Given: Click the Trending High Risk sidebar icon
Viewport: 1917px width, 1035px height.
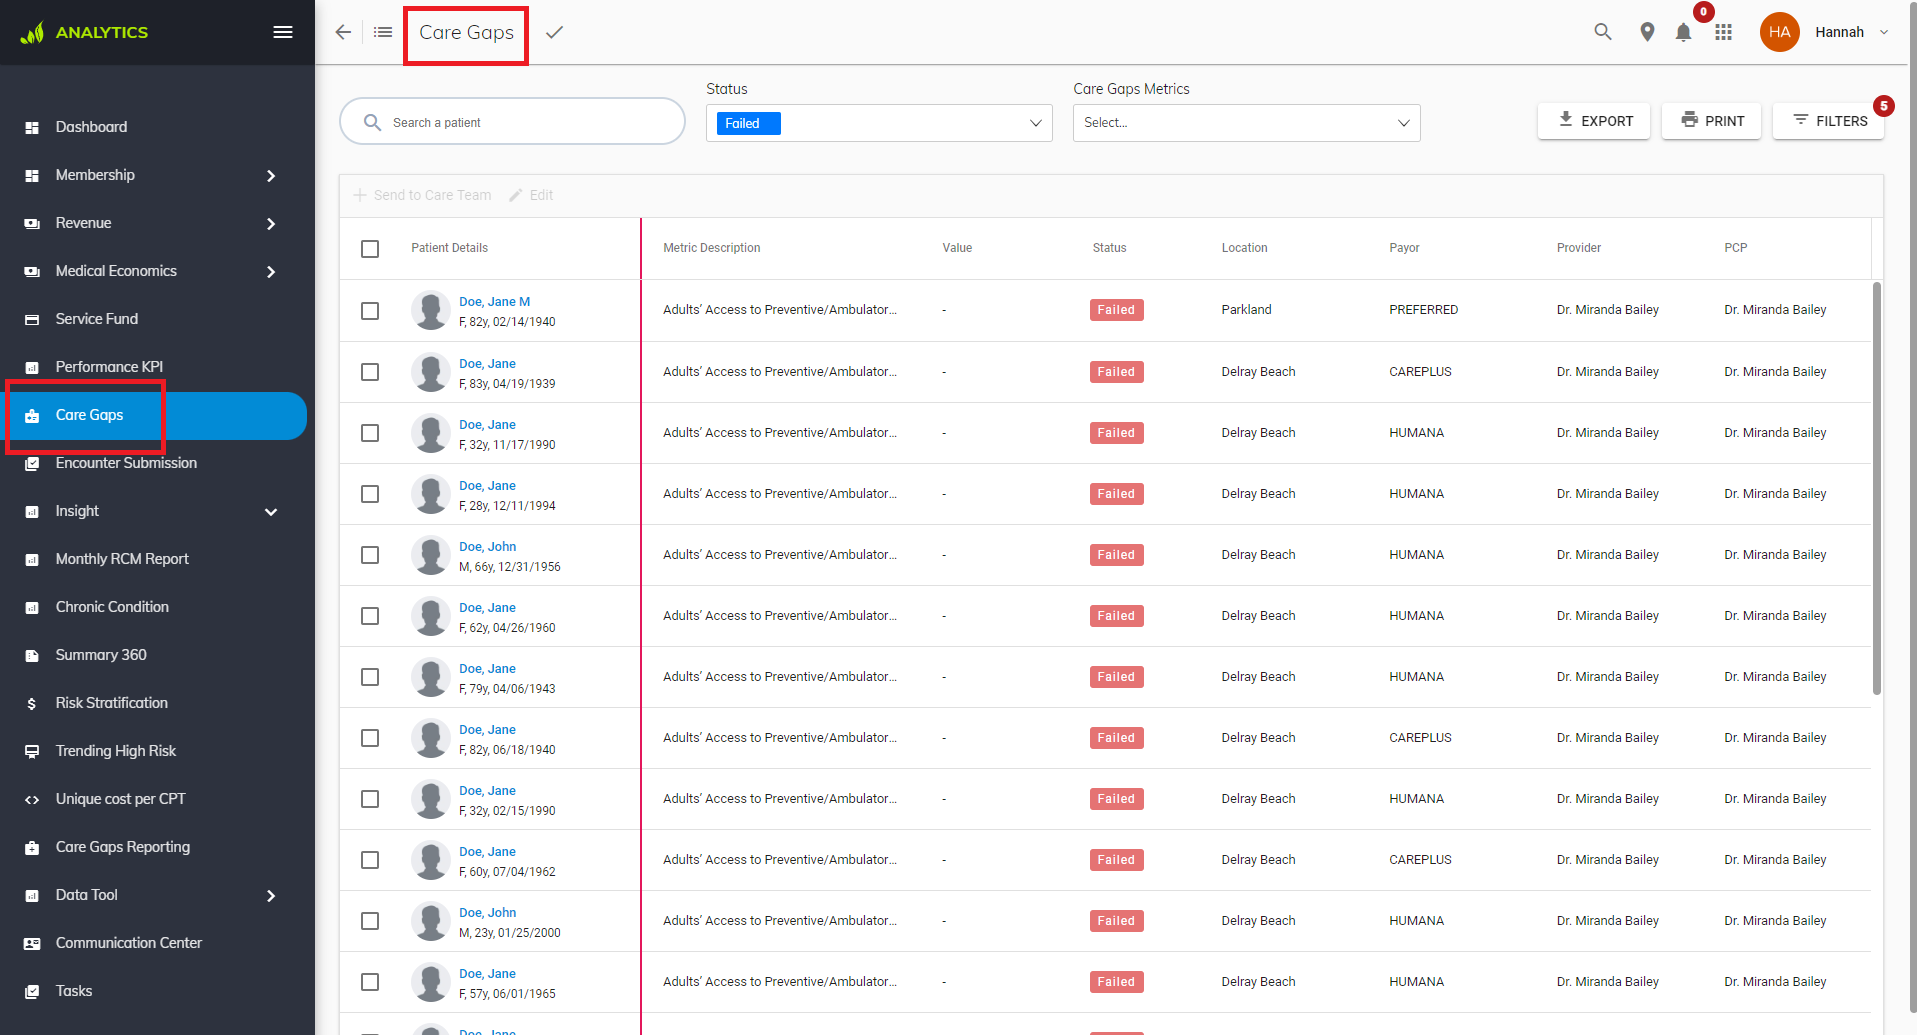Looking at the screenshot, I should 32,752.
